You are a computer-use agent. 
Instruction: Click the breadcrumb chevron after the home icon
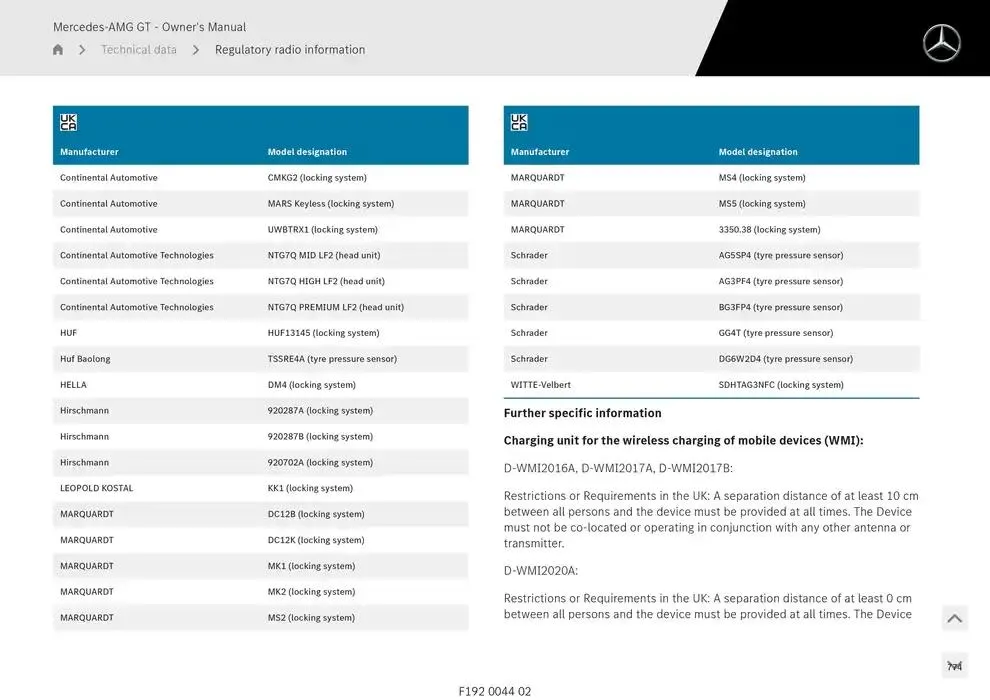[82, 50]
